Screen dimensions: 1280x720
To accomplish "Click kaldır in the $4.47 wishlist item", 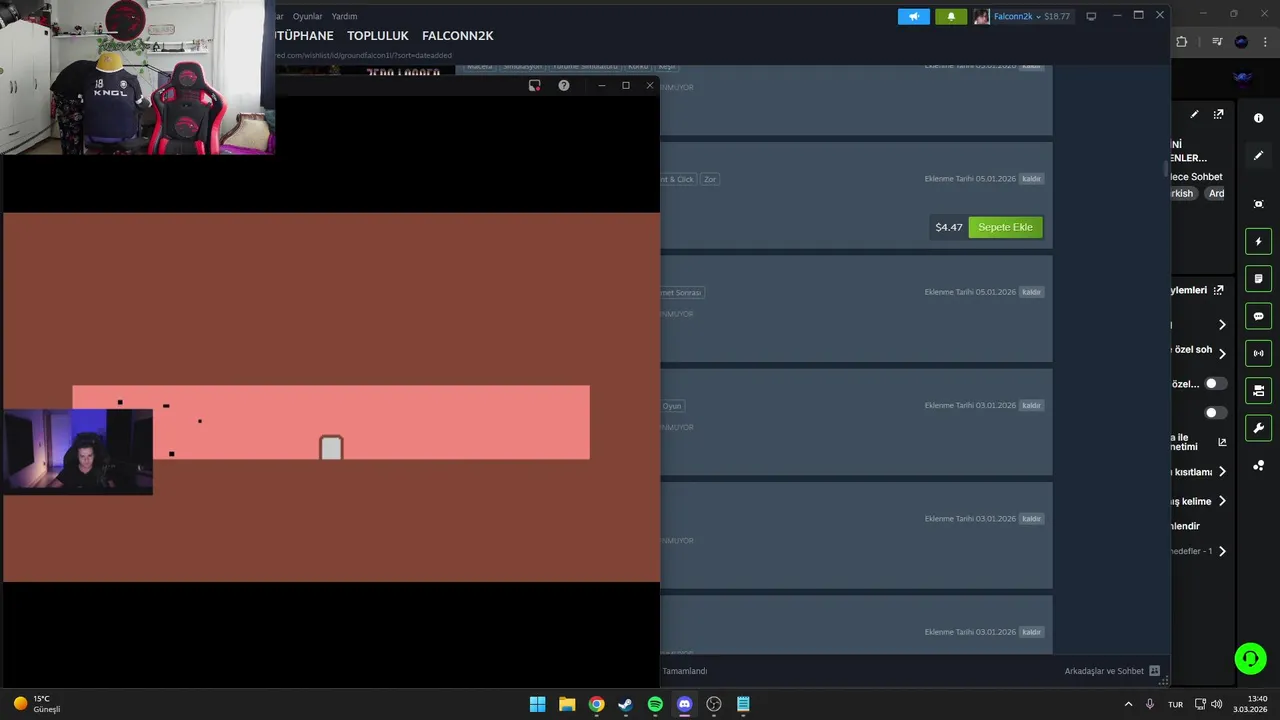I will (1031, 179).
